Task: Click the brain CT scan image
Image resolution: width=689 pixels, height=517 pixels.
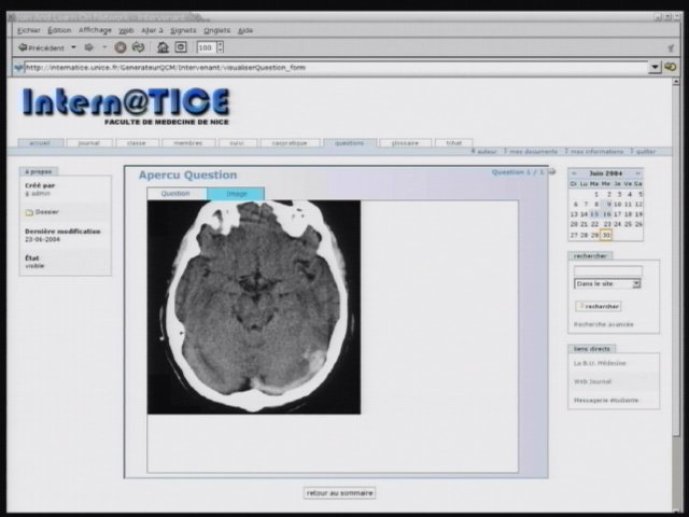Action: [254, 307]
